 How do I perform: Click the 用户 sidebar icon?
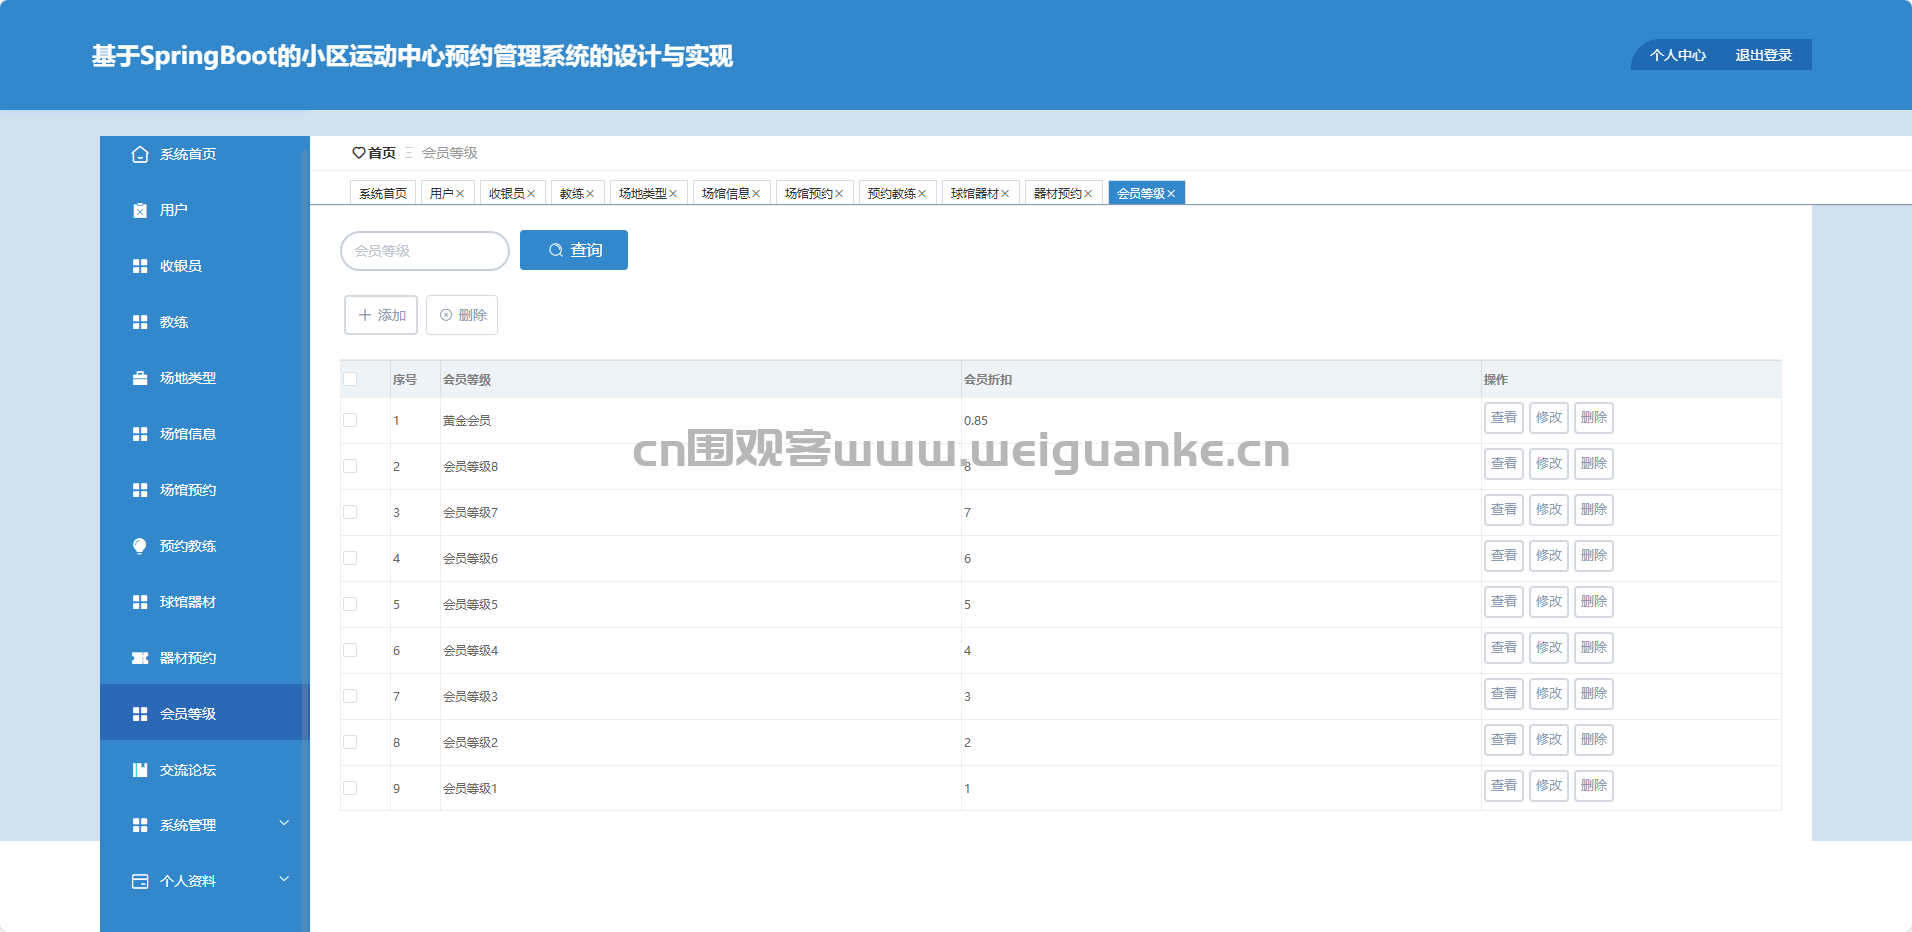click(140, 210)
